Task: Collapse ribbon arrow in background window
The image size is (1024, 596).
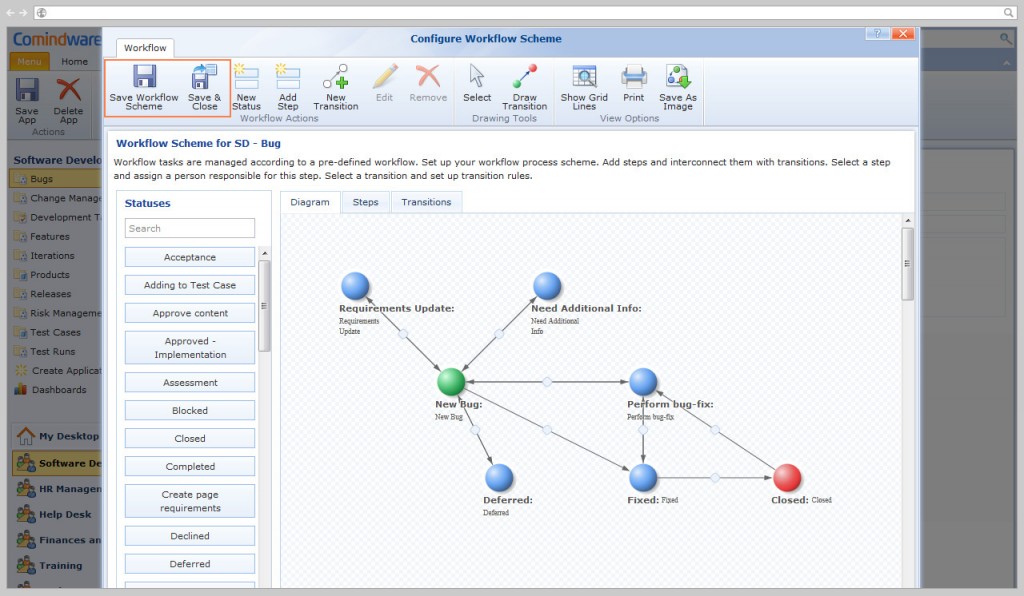Action: click(1006, 63)
